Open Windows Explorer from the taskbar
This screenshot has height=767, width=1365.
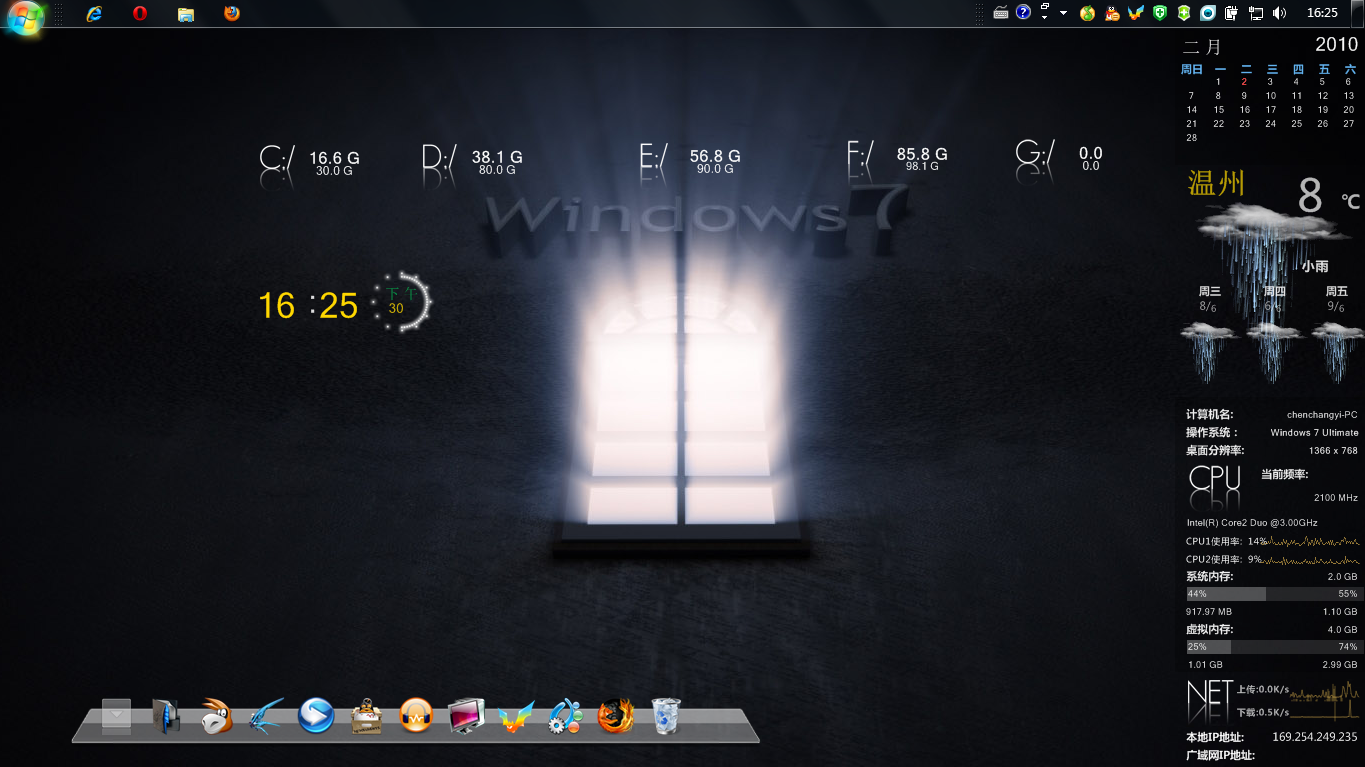[x=185, y=14]
